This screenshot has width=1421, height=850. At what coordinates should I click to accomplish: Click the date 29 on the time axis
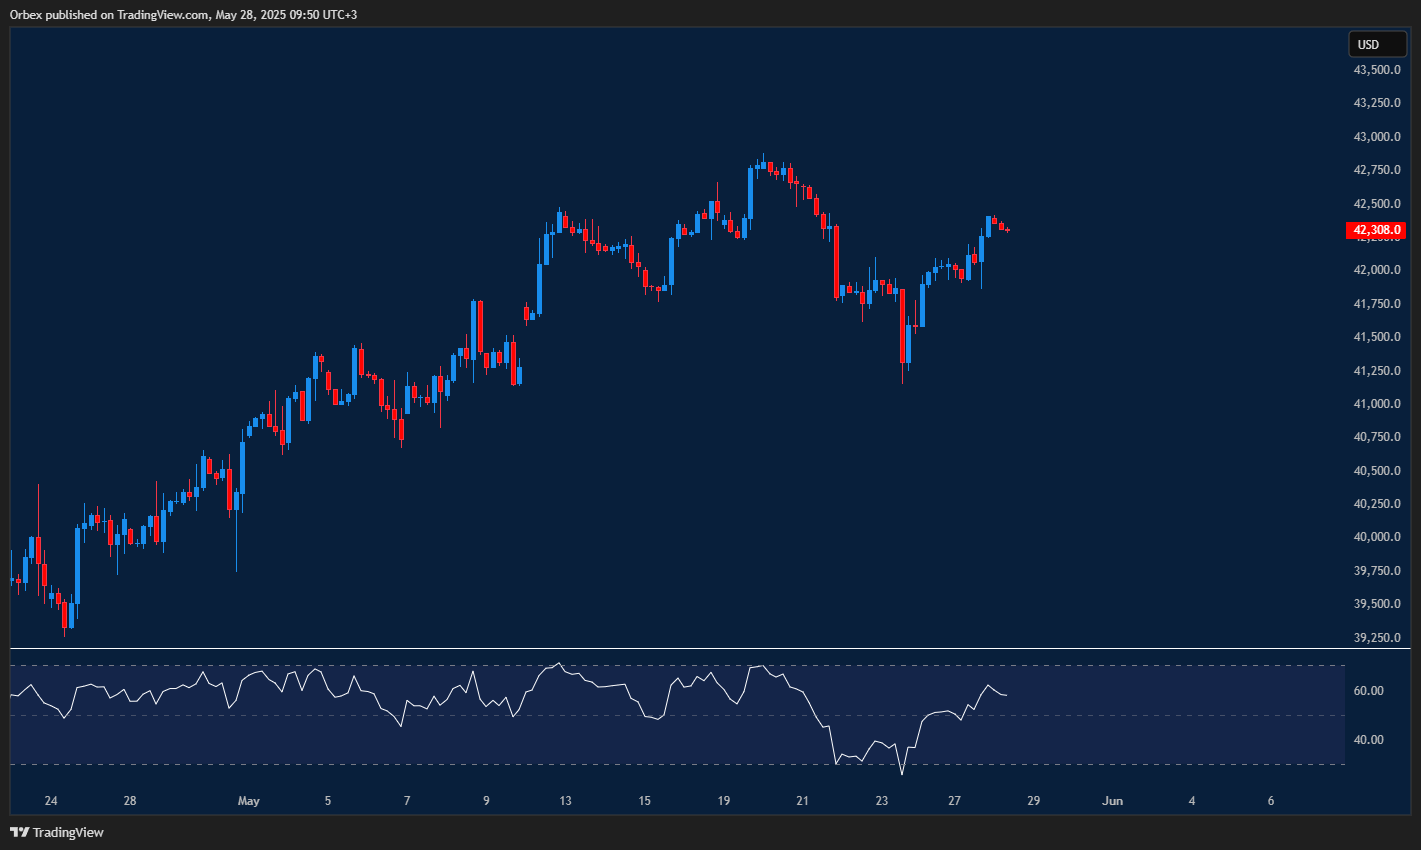[x=1033, y=800]
